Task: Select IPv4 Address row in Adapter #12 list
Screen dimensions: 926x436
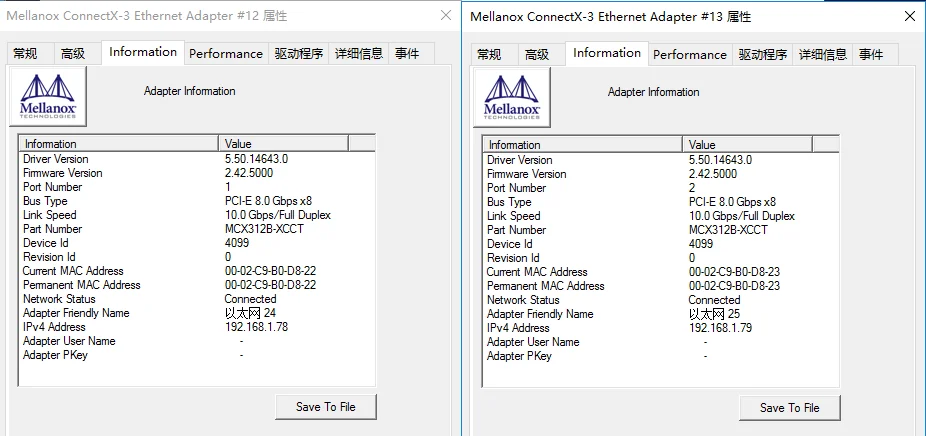Action: (197, 327)
